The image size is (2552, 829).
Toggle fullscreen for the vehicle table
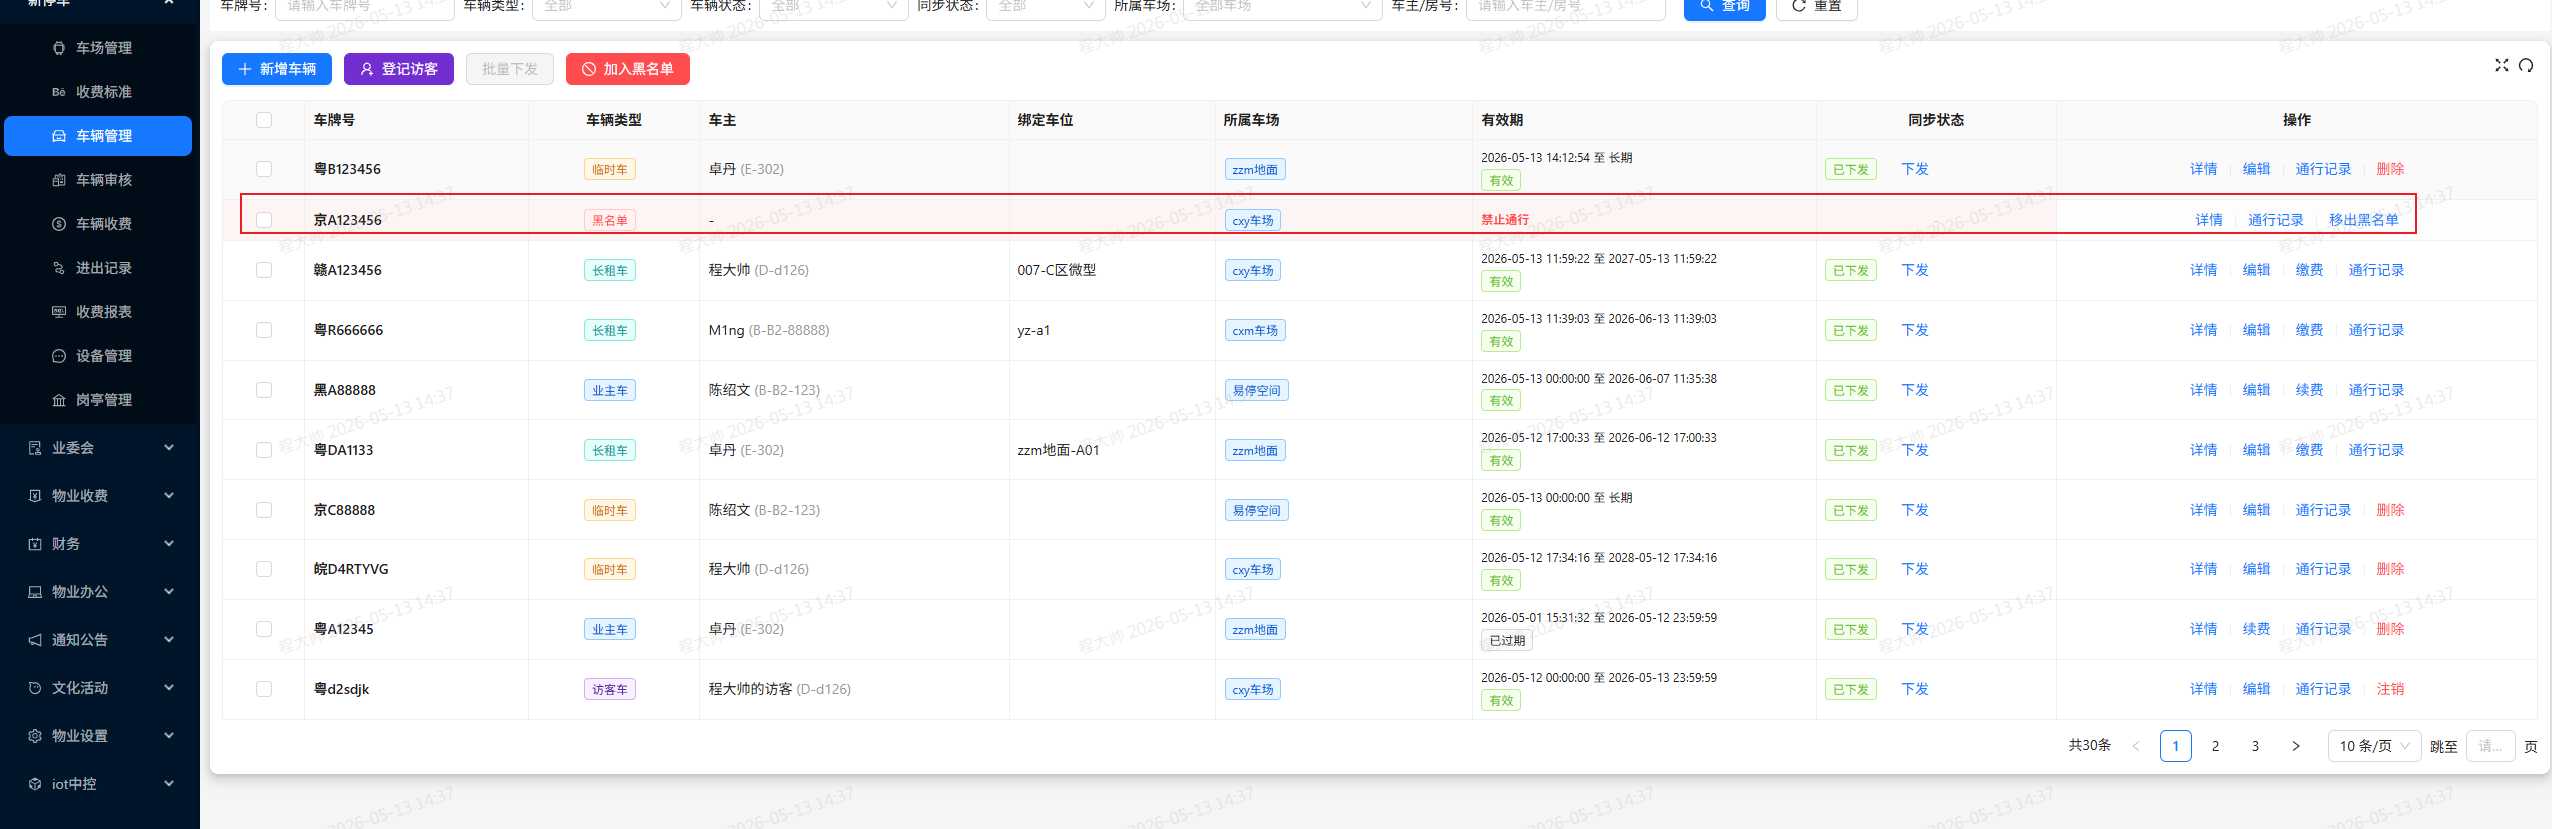point(2502,65)
